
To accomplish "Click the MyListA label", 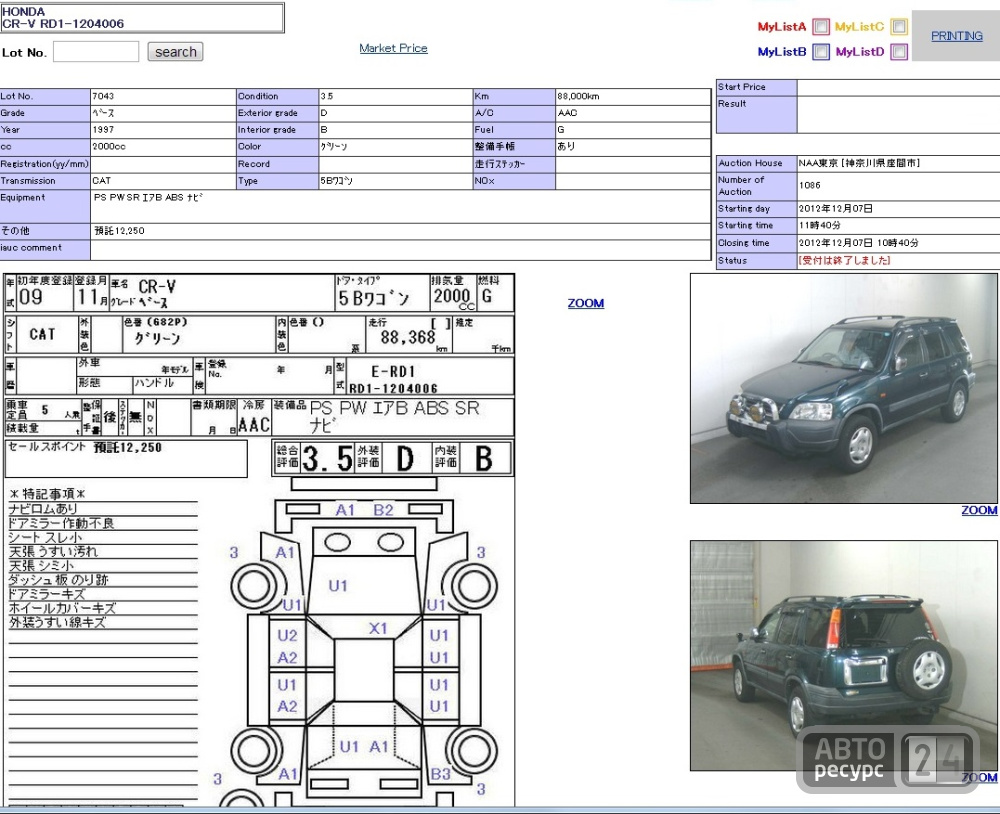I will 782,27.
